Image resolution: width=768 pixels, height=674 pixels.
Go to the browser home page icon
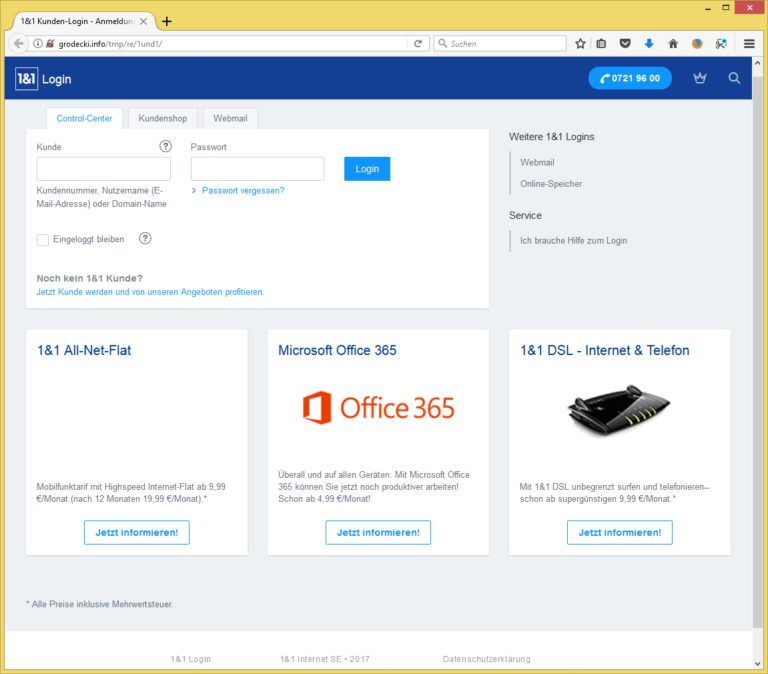click(x=673, y=44)
